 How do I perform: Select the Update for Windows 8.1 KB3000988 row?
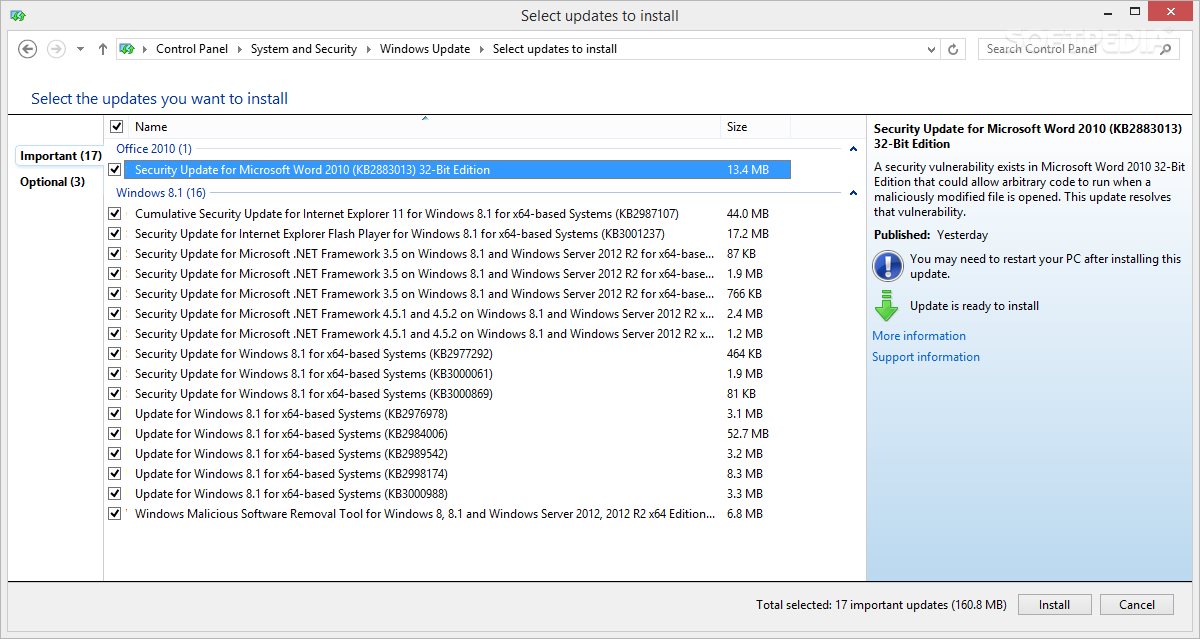click(449, 494)
